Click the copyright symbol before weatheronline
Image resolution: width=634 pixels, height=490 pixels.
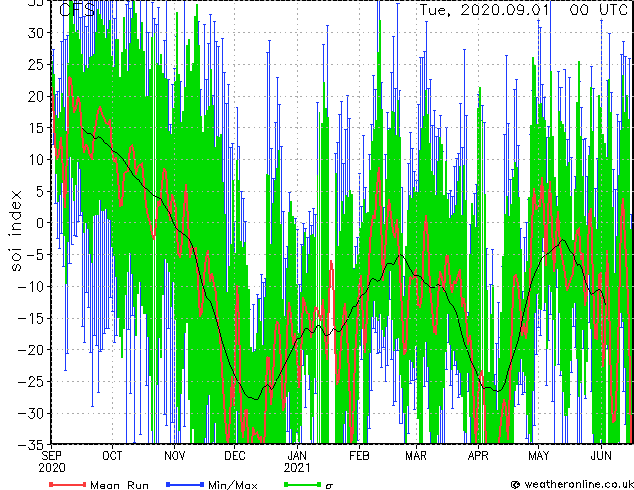[515, 484]
